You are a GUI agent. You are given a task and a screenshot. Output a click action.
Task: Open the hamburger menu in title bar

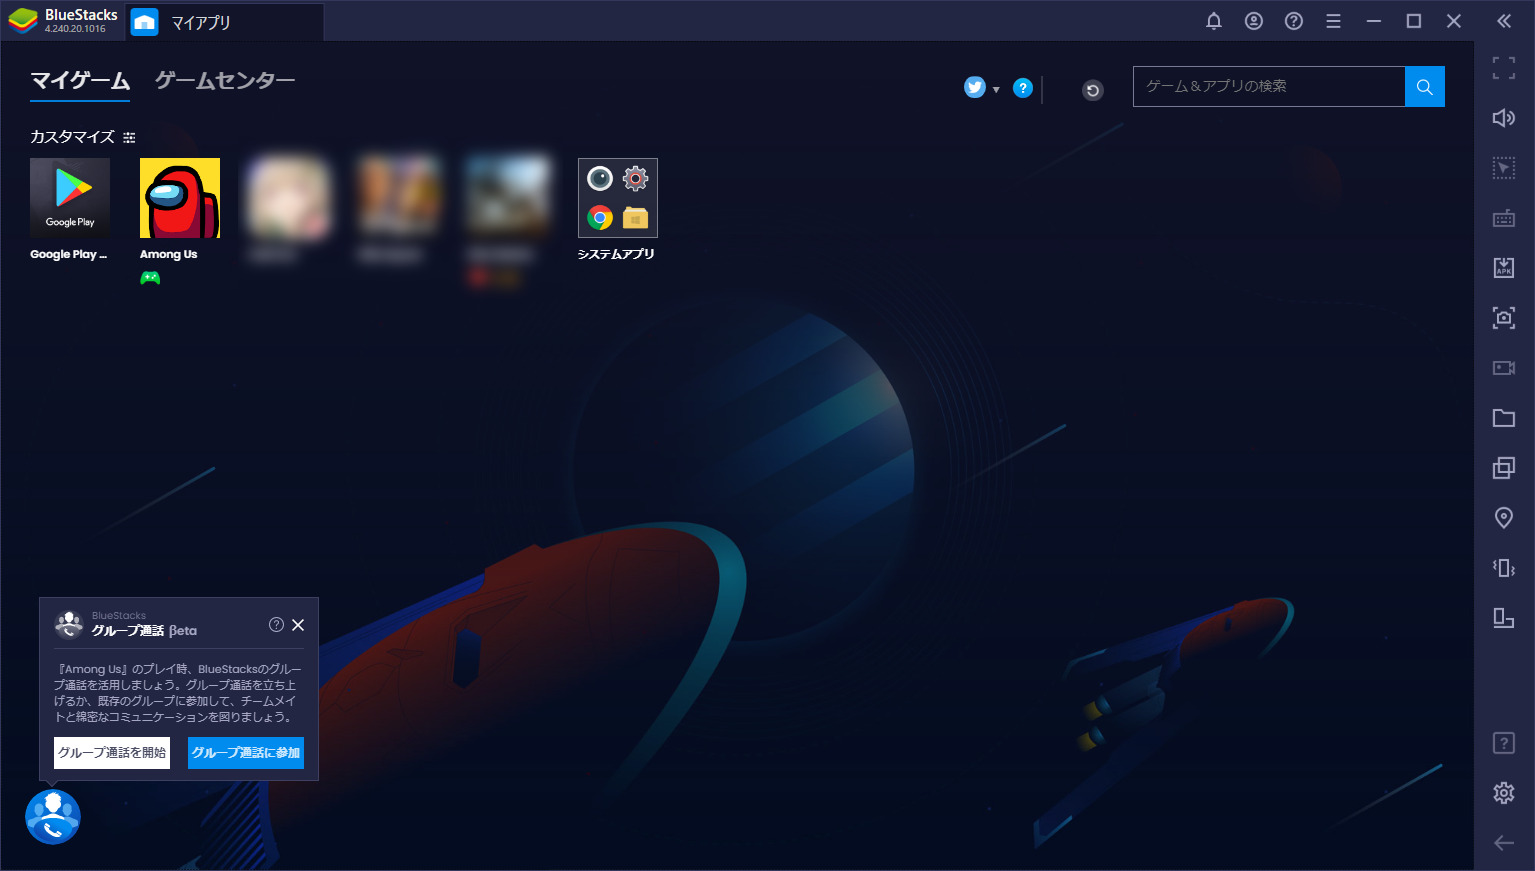coord(1334,21)
